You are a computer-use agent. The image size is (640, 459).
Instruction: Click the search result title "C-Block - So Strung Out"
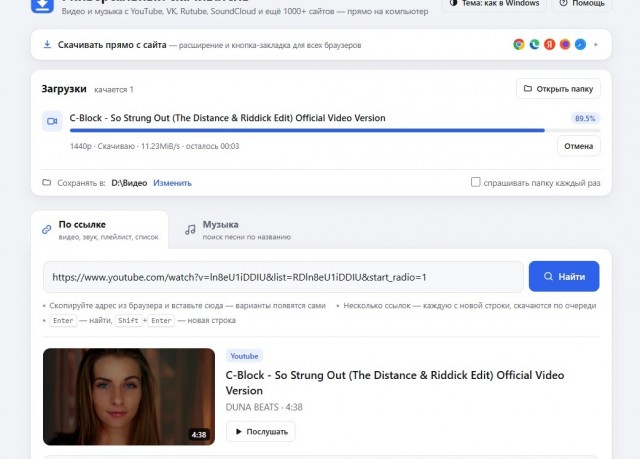tap(395, 383)
